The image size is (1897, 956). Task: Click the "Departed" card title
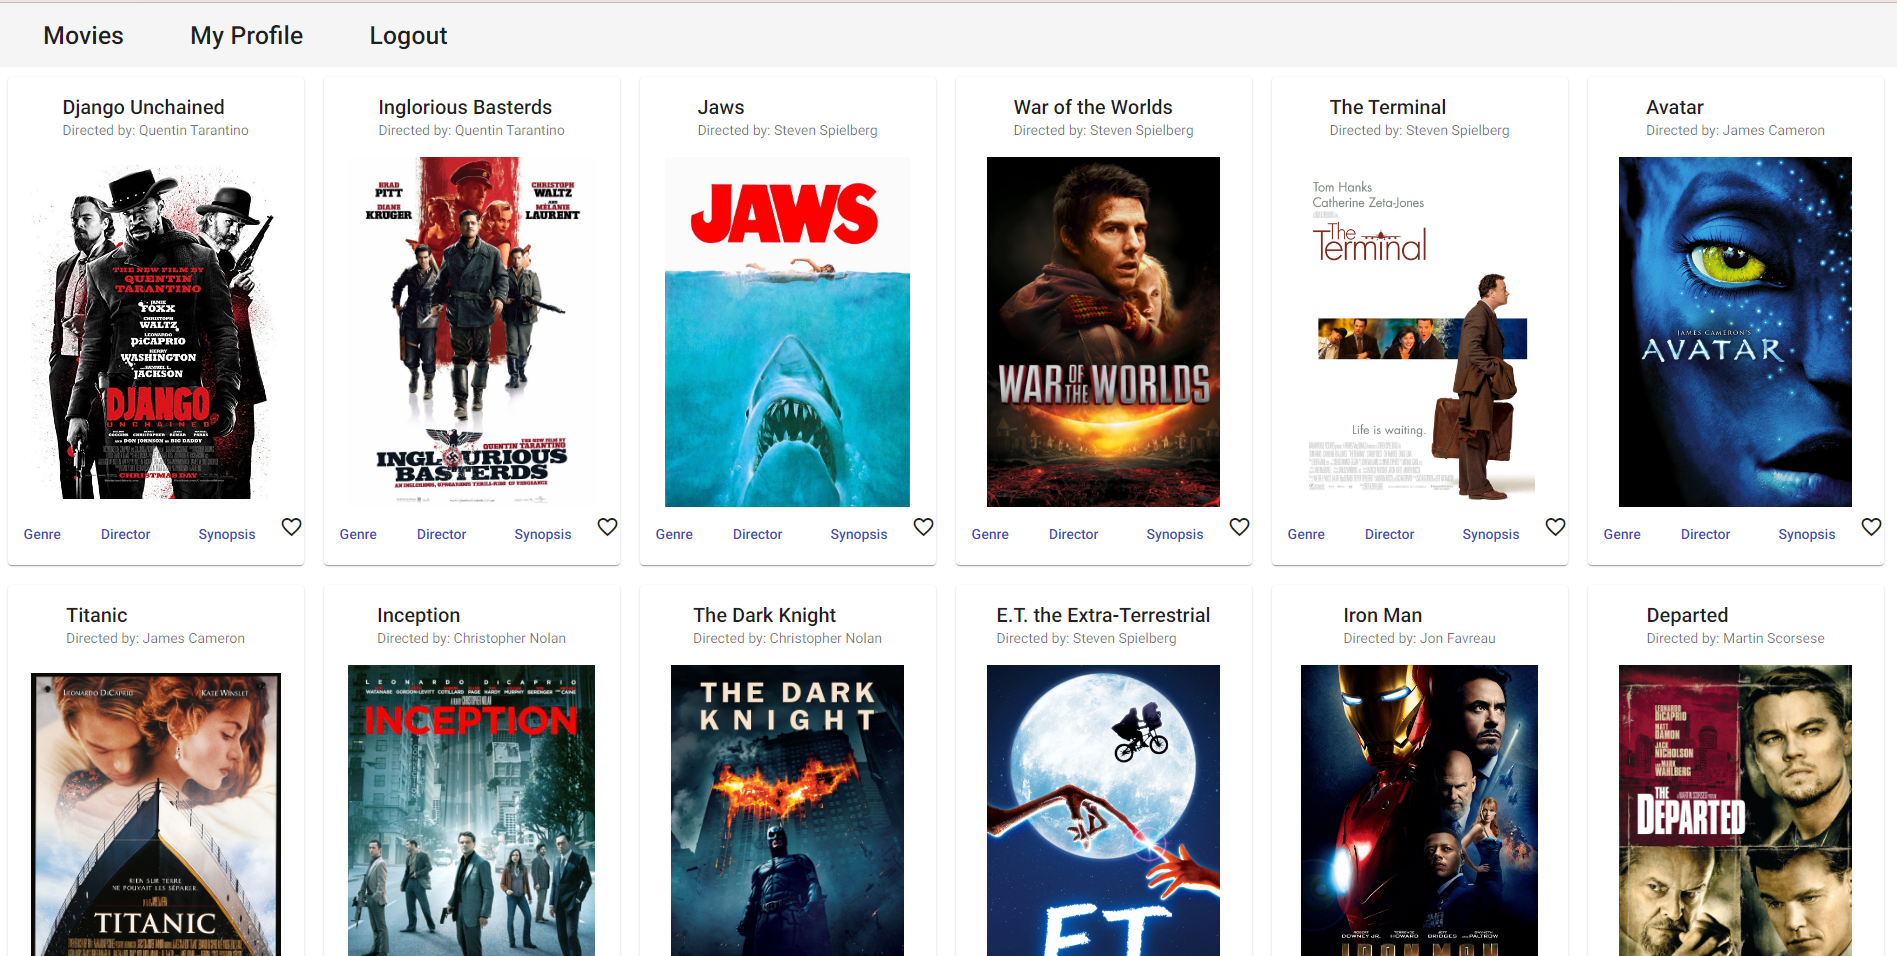(1687, 615)
